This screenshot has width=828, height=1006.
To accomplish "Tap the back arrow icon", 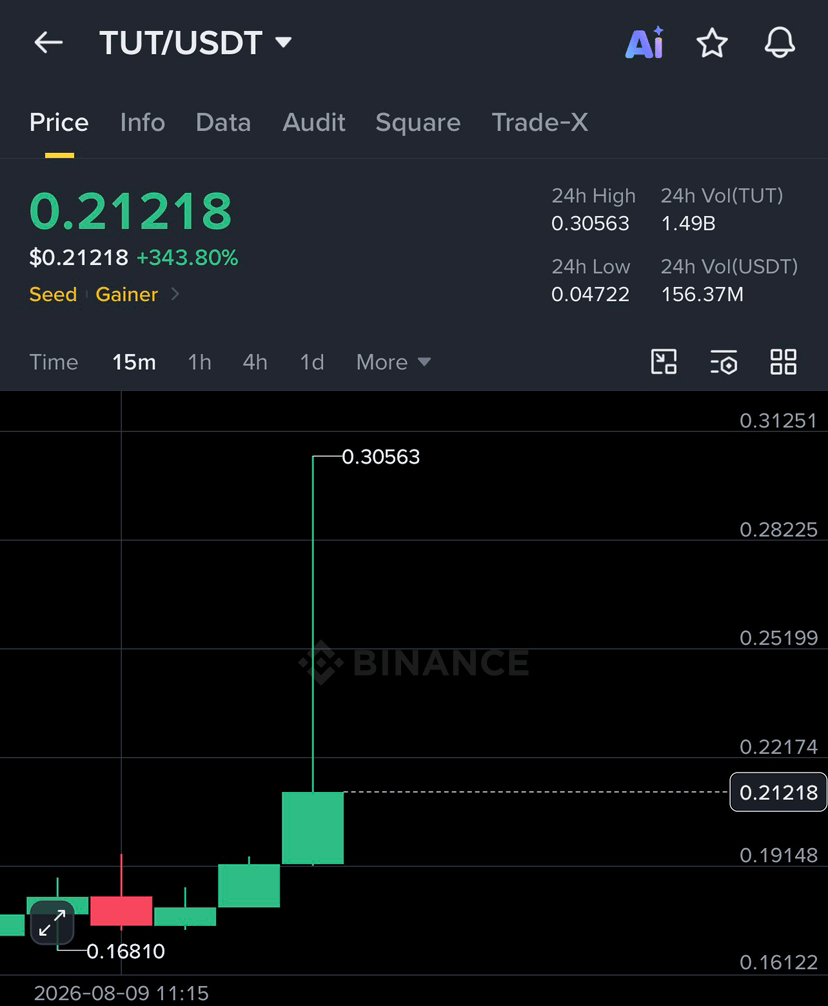I will point(49,43).
